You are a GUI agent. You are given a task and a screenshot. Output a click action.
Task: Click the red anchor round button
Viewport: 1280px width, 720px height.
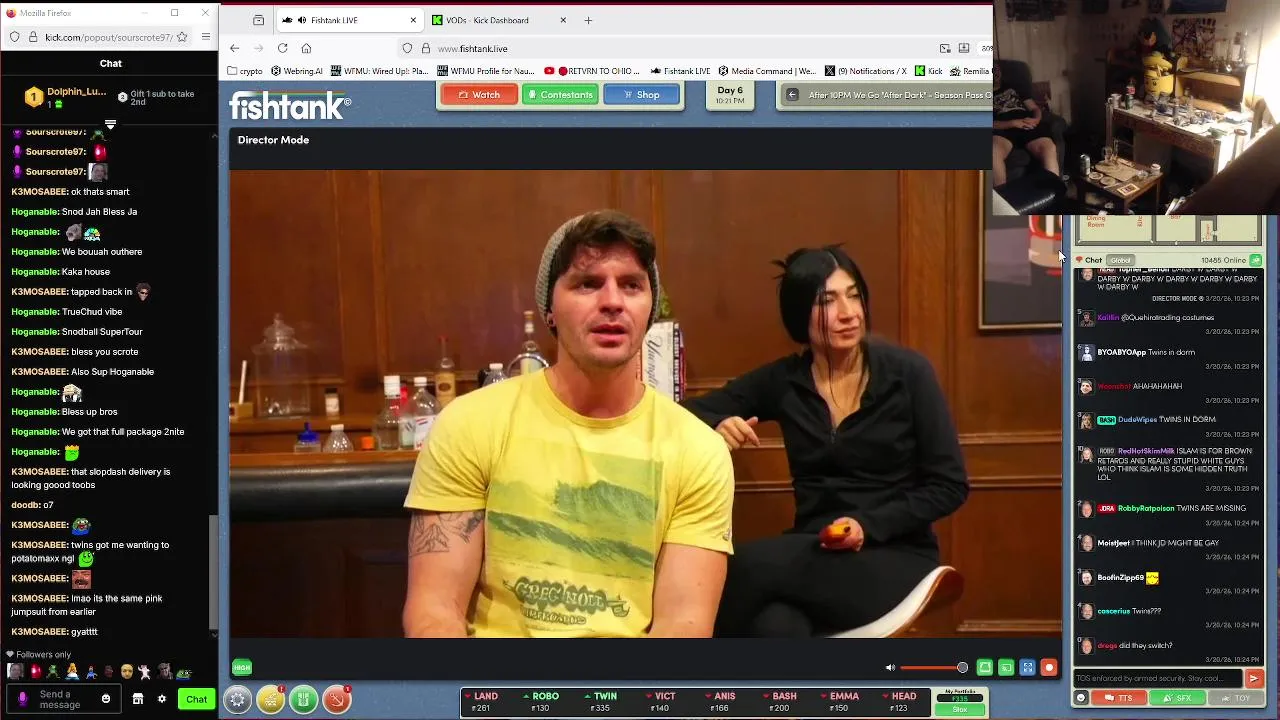point(337,700)
